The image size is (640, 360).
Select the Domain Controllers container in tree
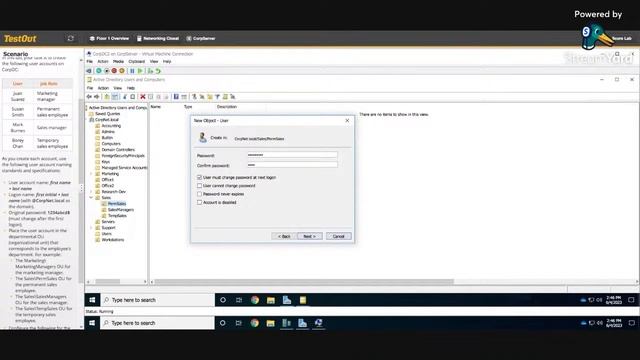[118, 150]
